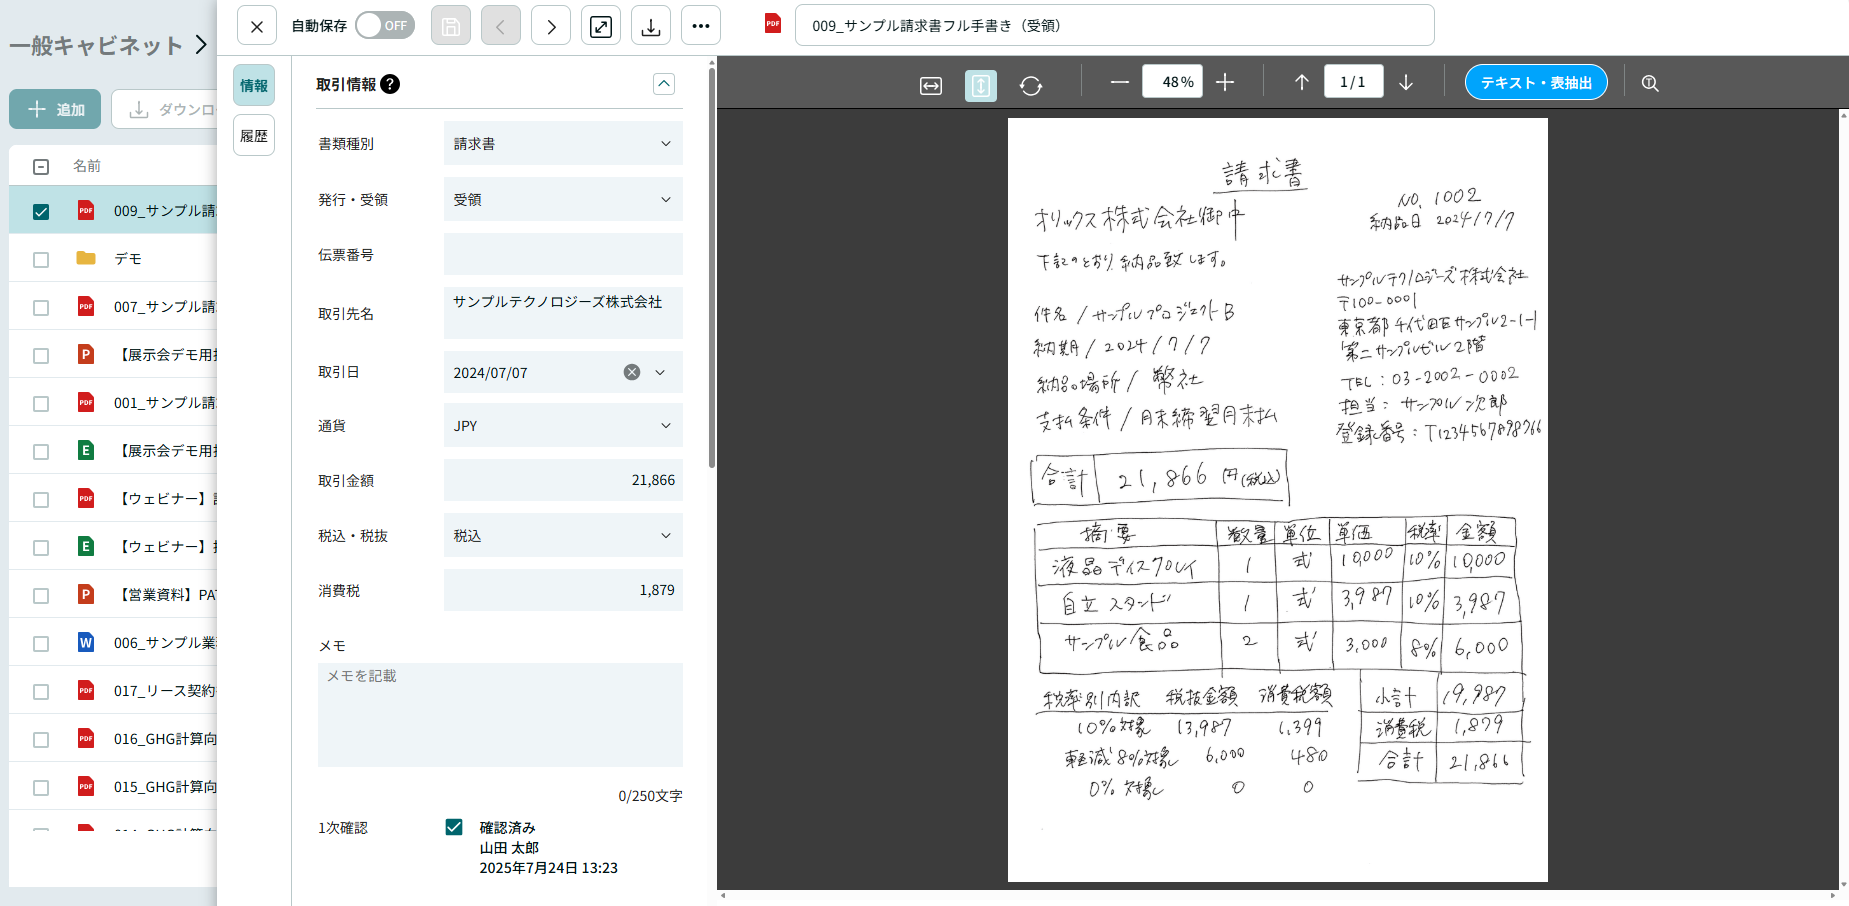Open the search magnifier icon in the viewer

pos(1649,83)
